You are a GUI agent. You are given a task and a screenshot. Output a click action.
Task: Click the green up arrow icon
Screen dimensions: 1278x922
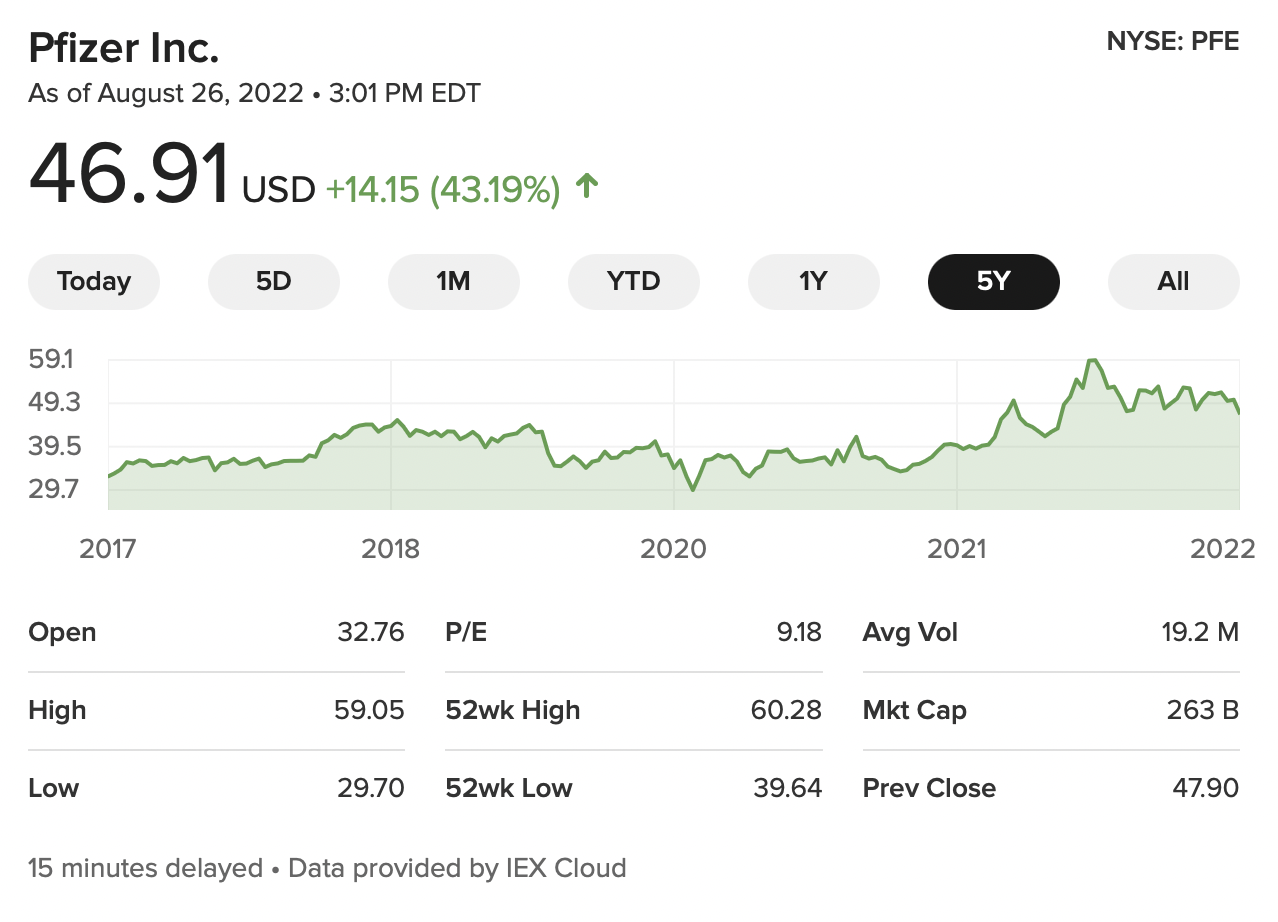(587, 186)
